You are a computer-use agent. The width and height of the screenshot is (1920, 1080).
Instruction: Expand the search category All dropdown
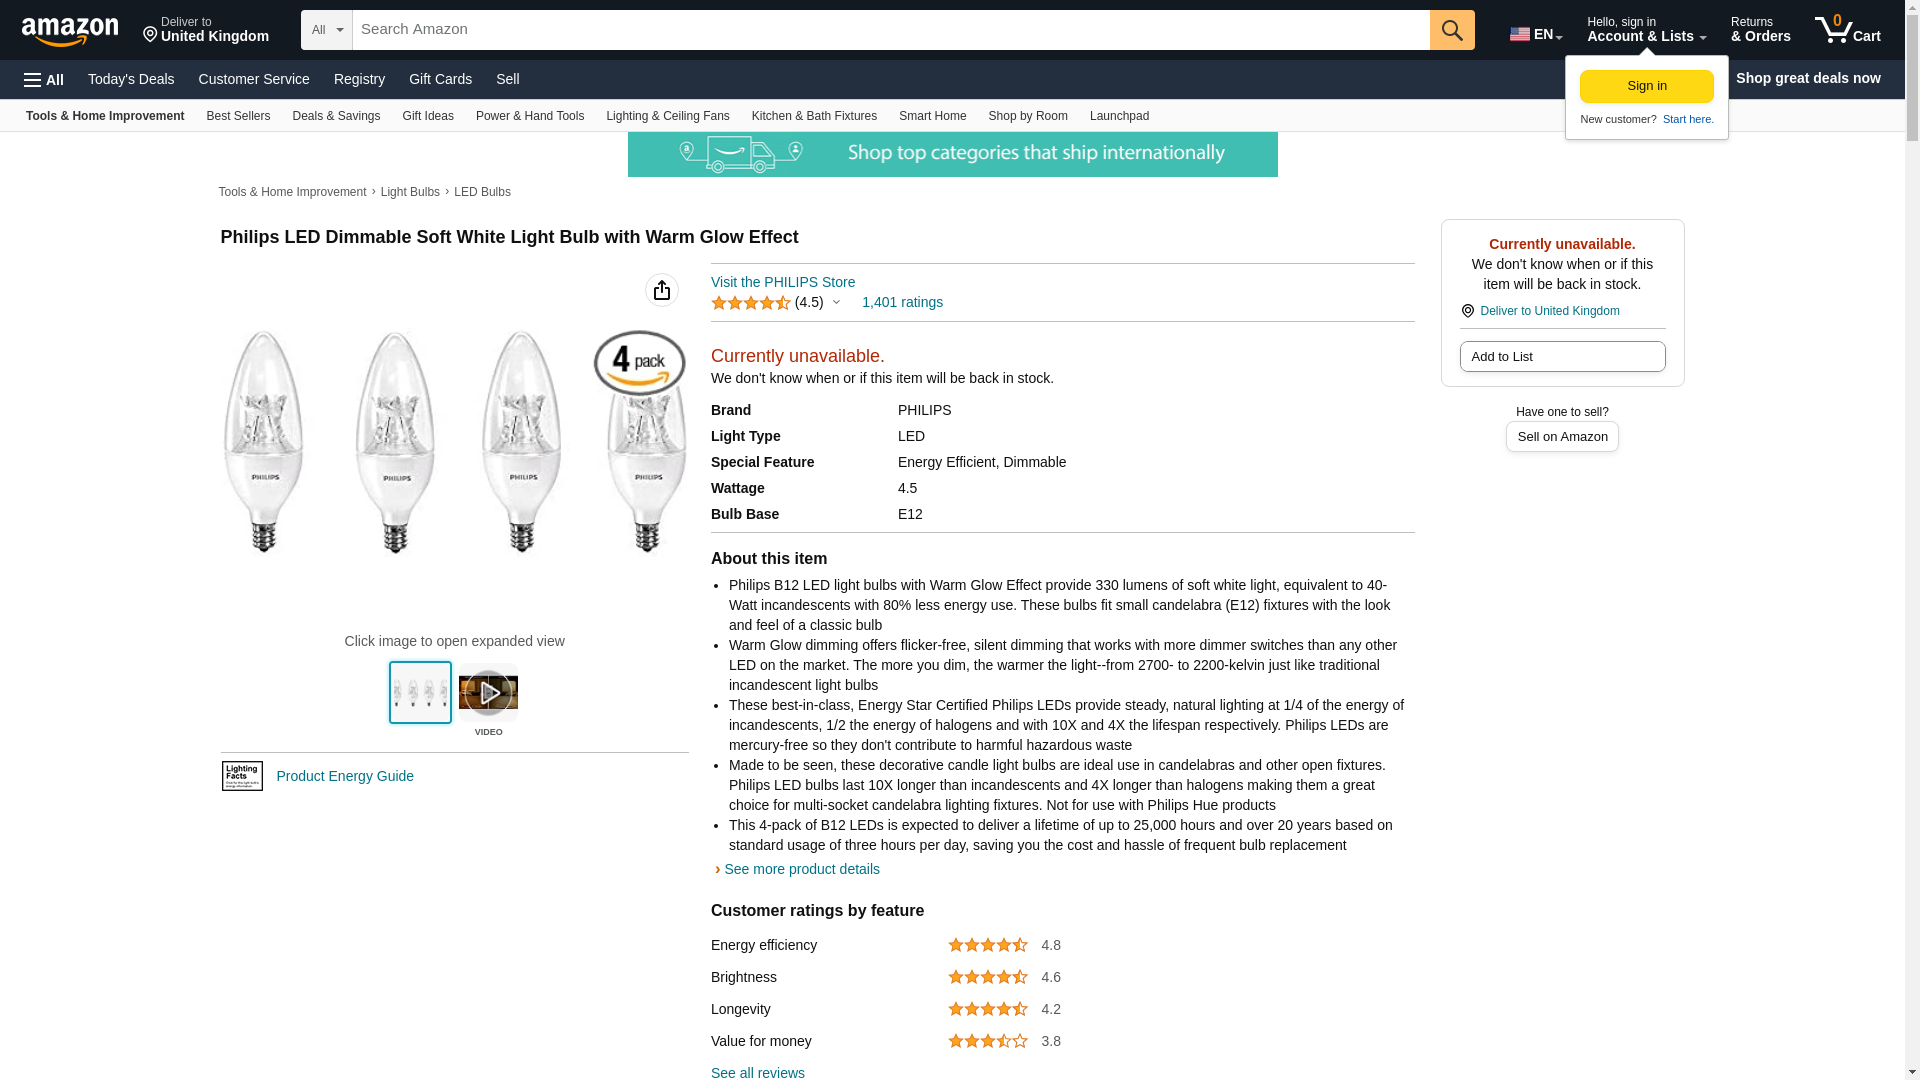(x=326, y=30)
